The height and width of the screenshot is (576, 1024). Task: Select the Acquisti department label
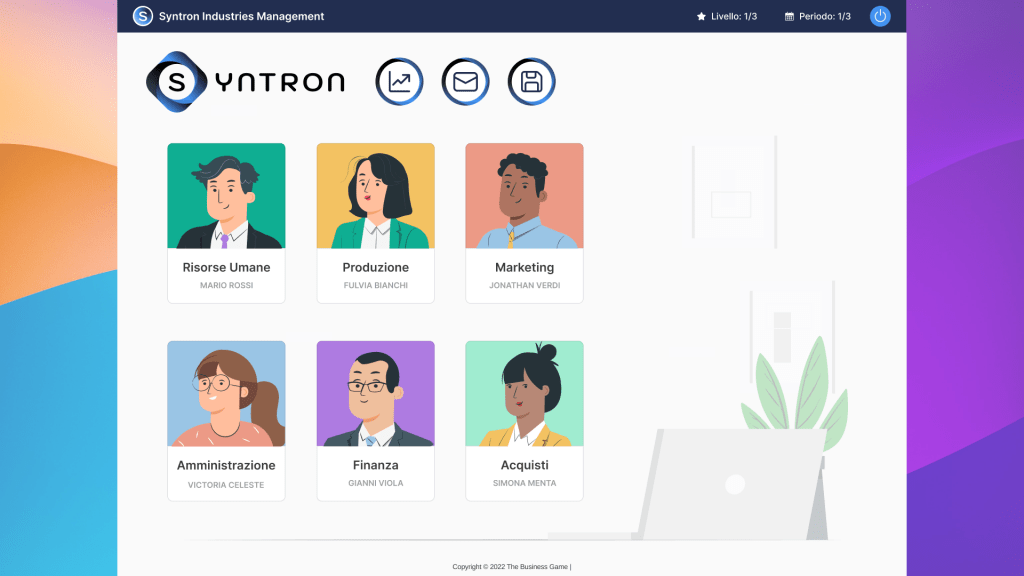click(x=524, y=465)
